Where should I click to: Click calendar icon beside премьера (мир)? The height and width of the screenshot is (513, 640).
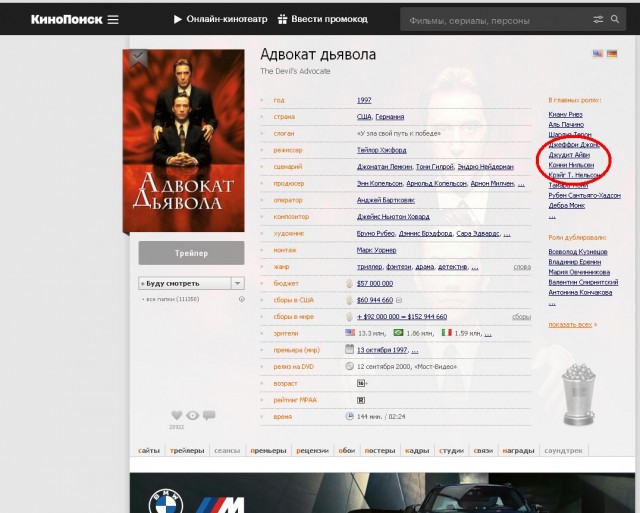pyautogui.click(x=349, y=349)
